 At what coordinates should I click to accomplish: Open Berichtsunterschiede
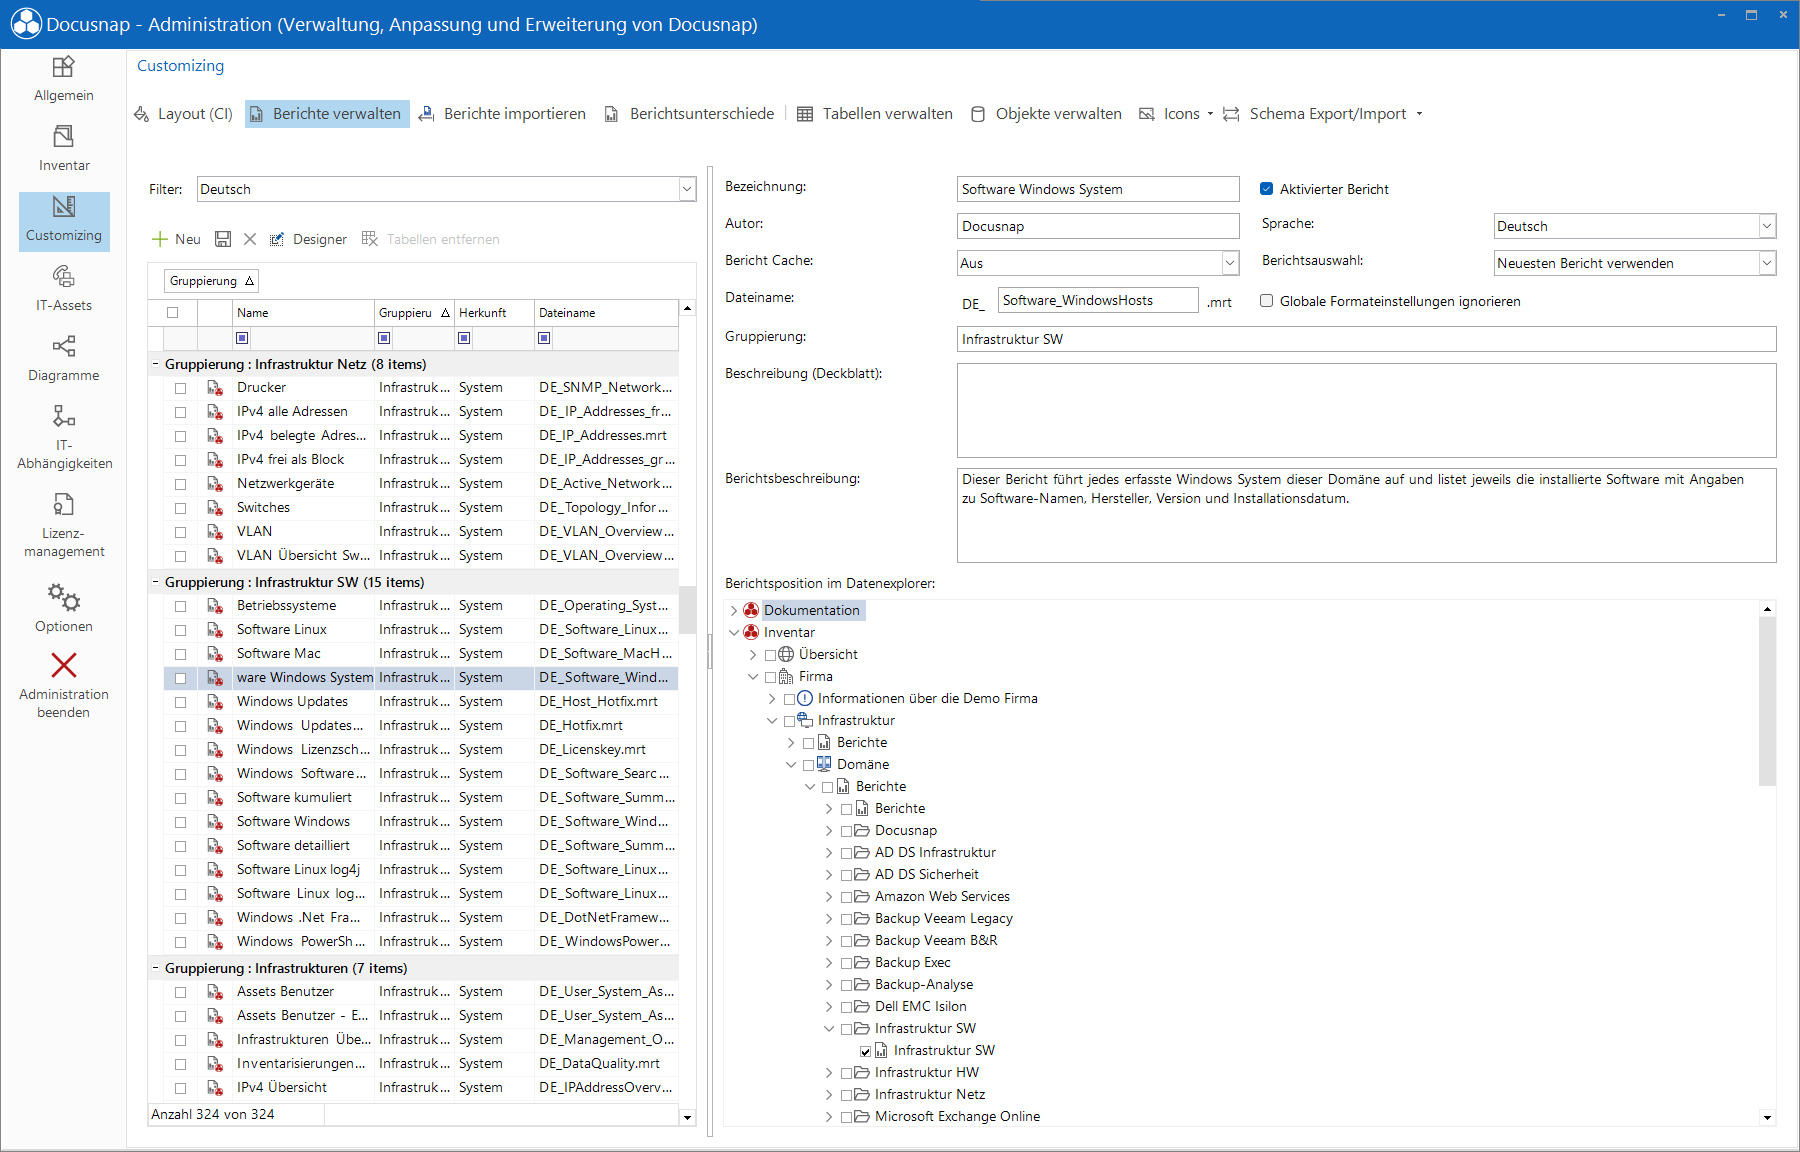pyautogui.click(x=689, y=114)
